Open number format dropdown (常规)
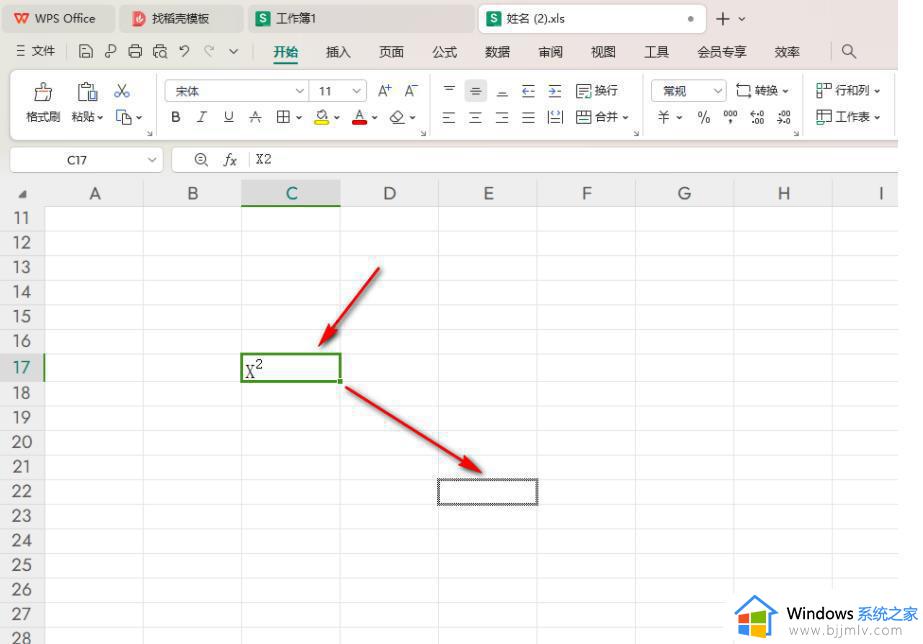 pos(717,91)
